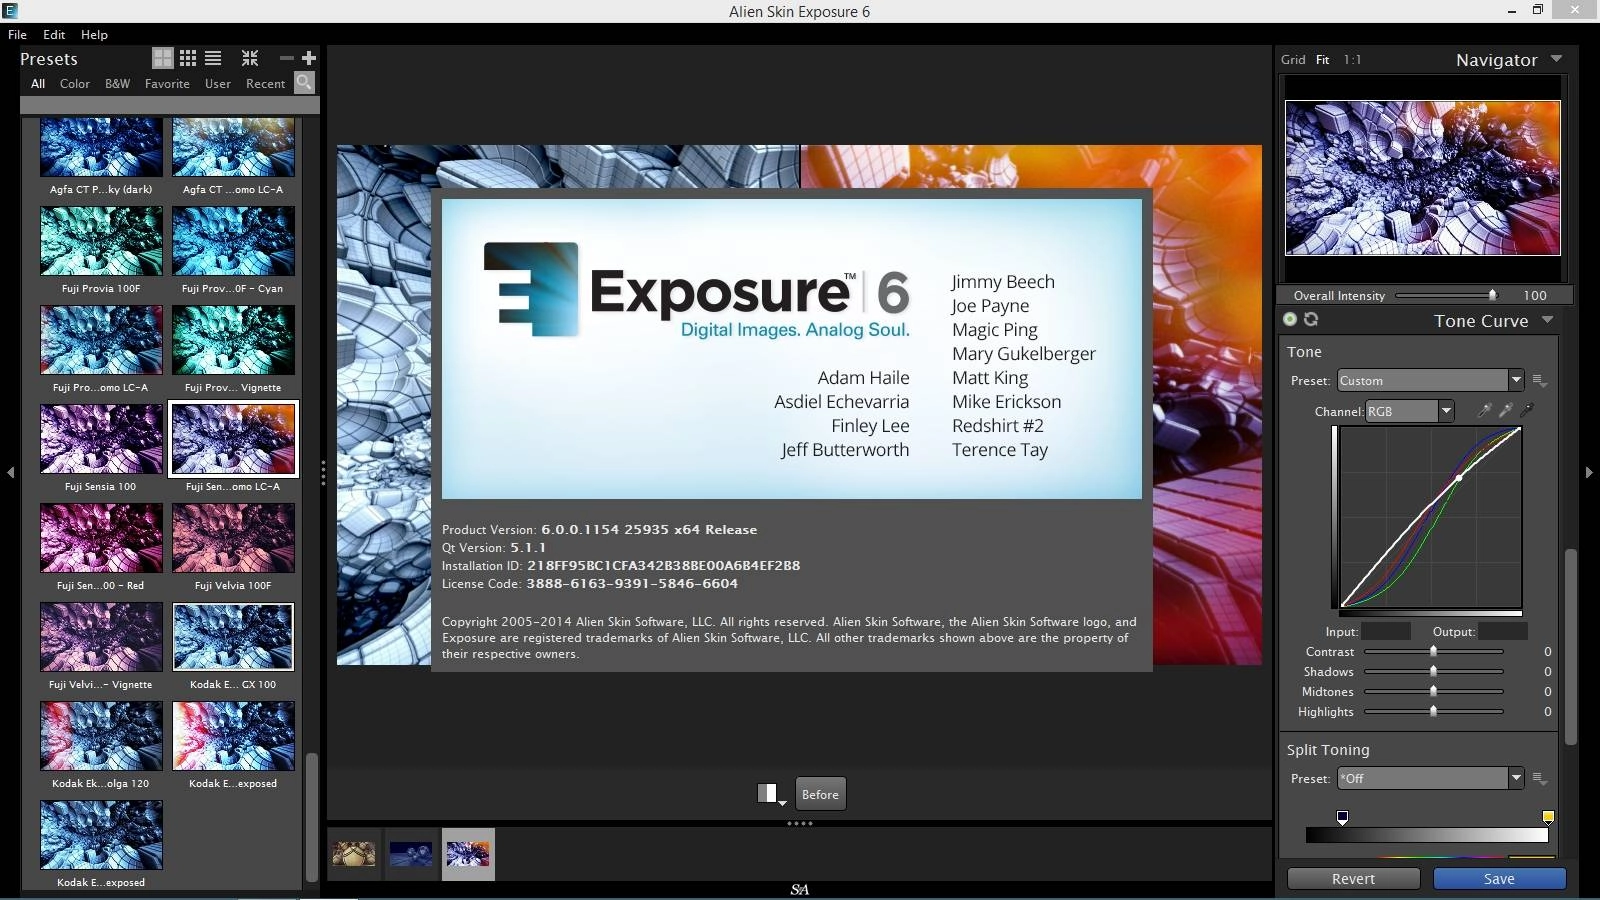Click the bottom filmstrip drag handle dots
1600x900 pixels.
[x=800, y=824]
